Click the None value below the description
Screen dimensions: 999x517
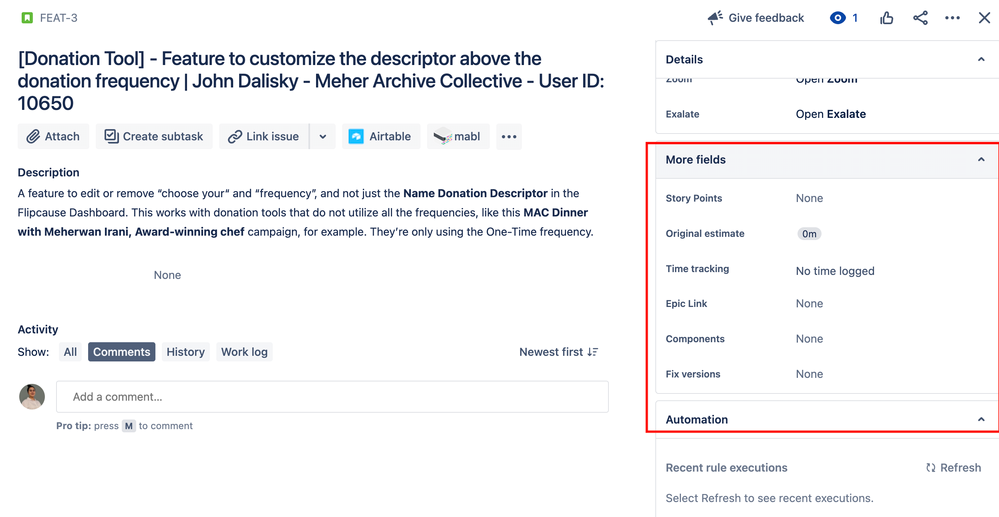click(168, 275)
